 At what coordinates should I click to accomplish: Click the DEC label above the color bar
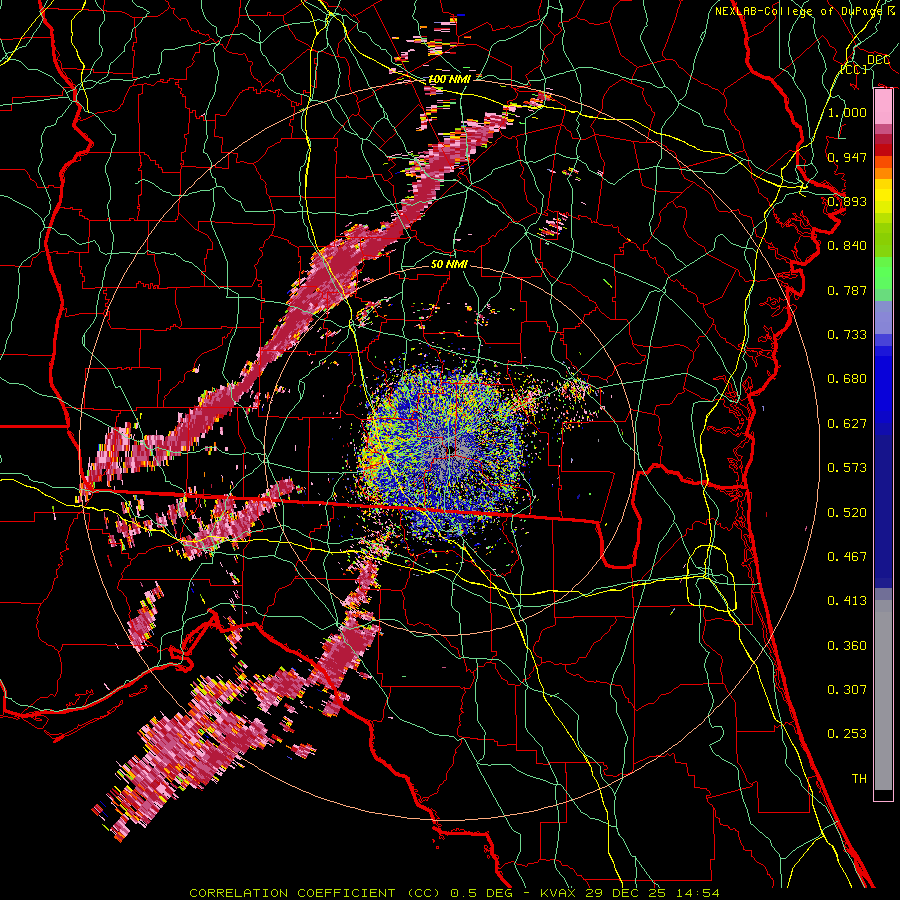click(x=878, y=59)
